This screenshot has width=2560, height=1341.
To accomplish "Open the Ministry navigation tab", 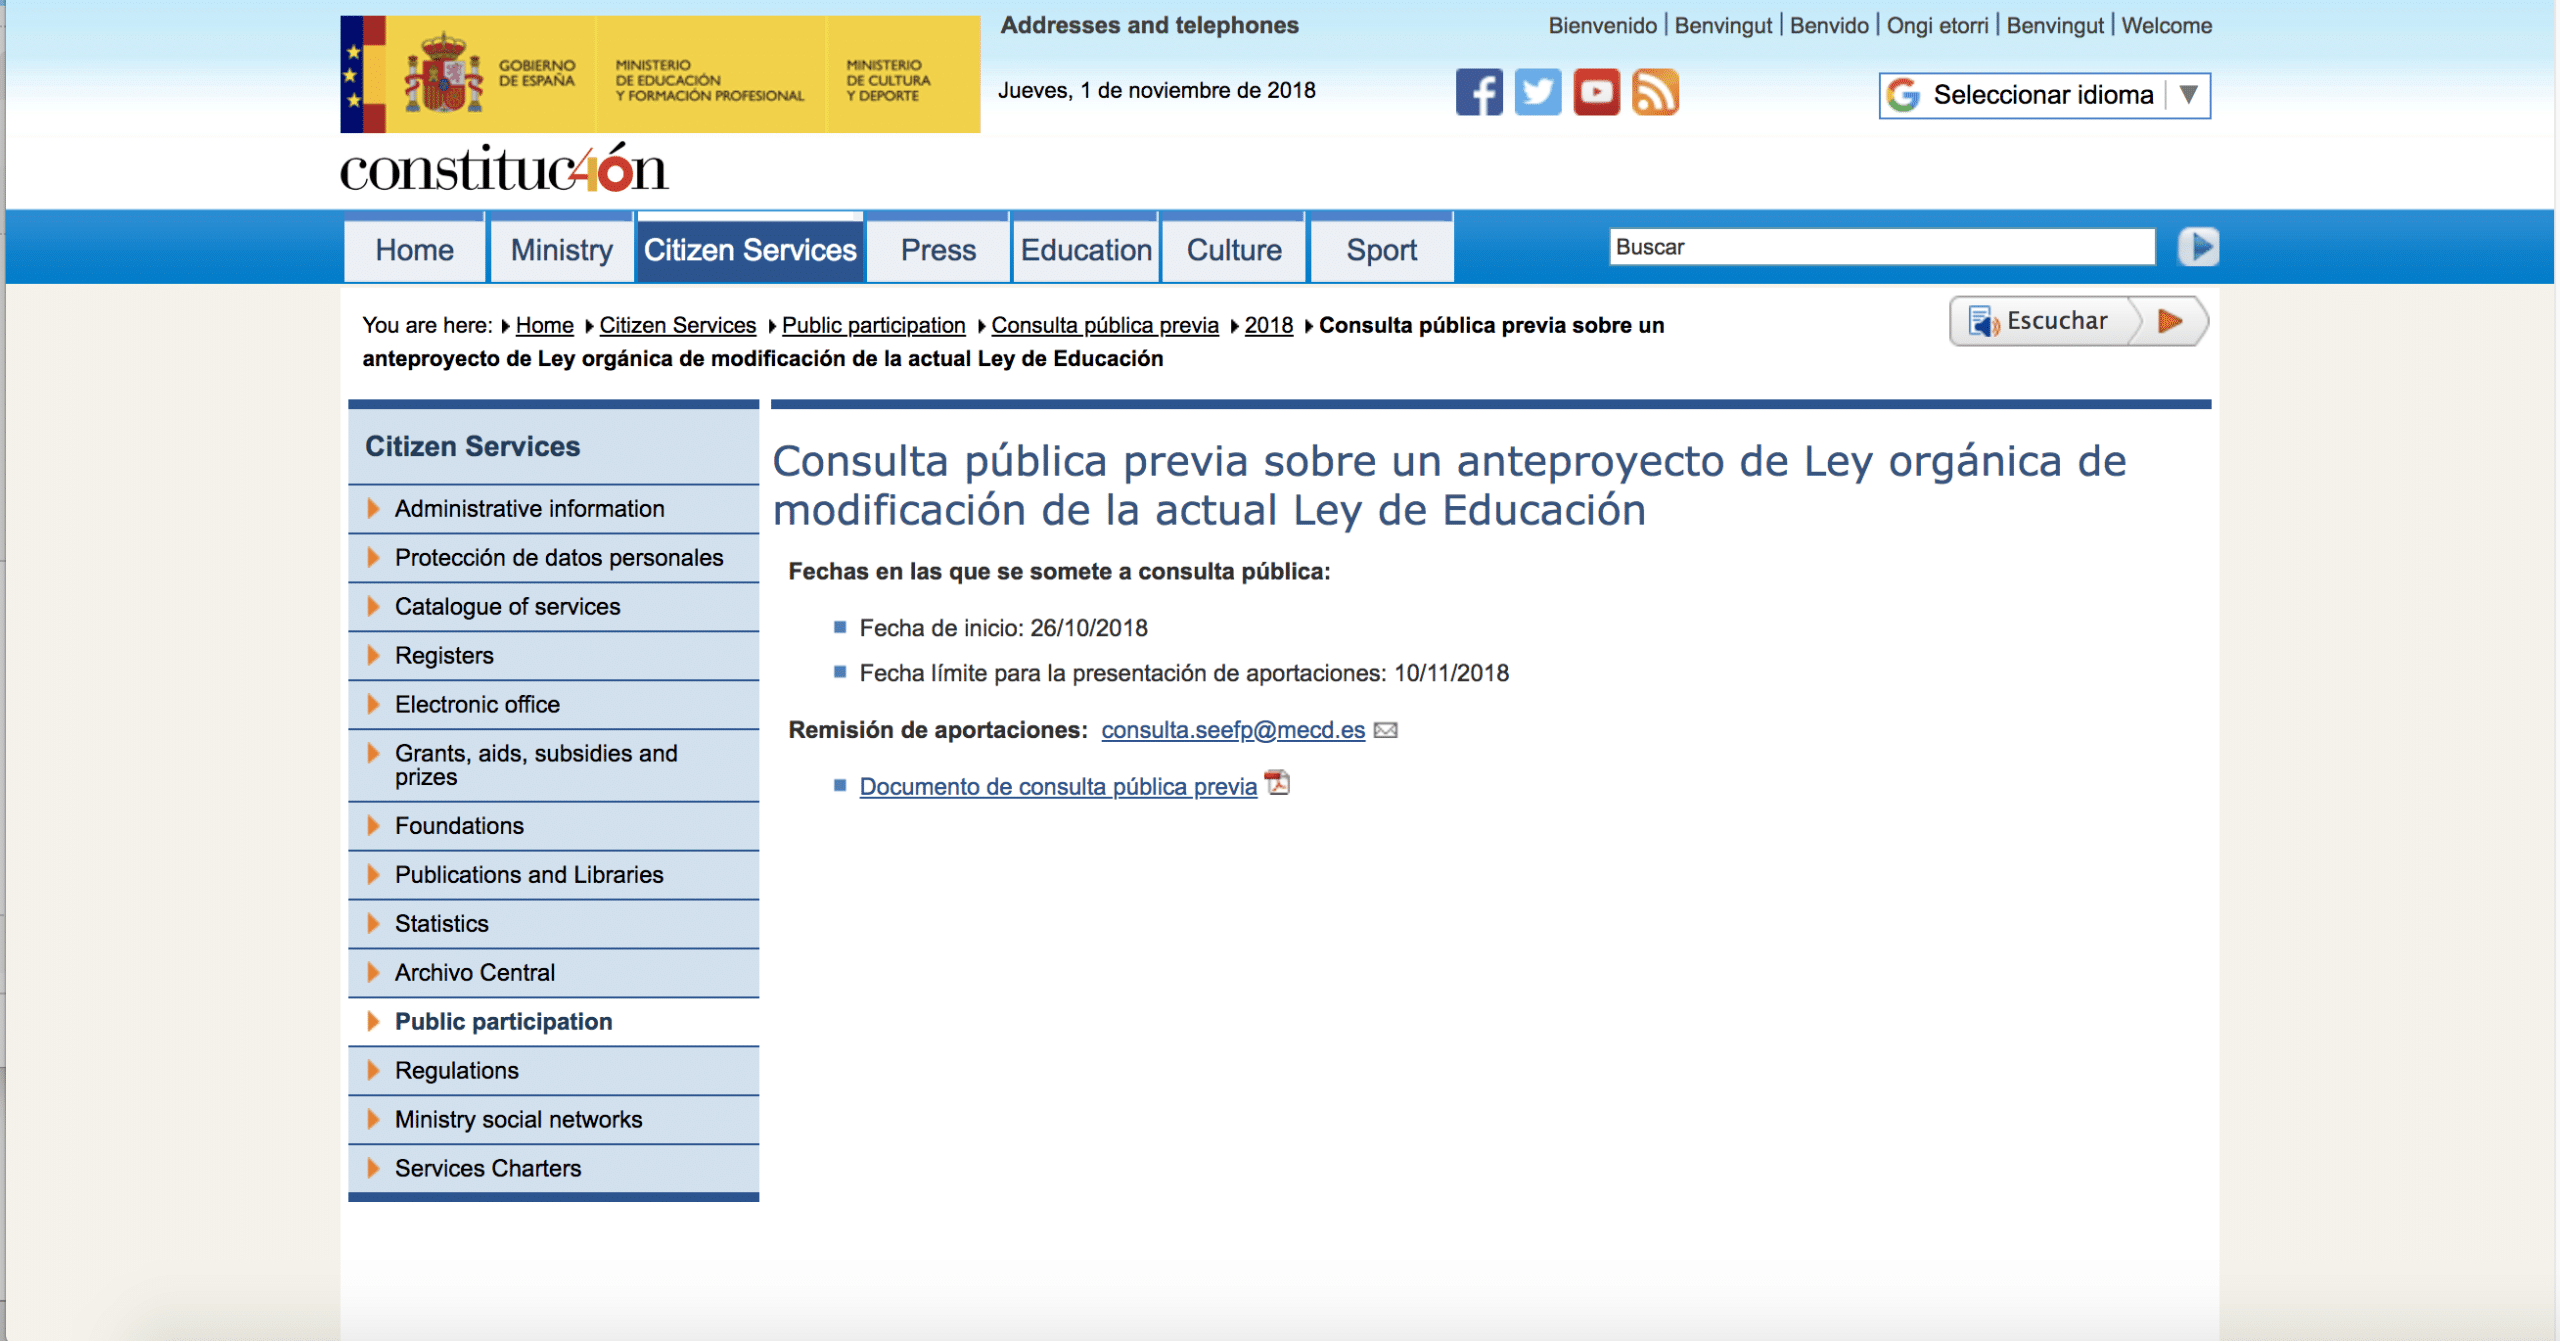I will [x=562, y=249].
